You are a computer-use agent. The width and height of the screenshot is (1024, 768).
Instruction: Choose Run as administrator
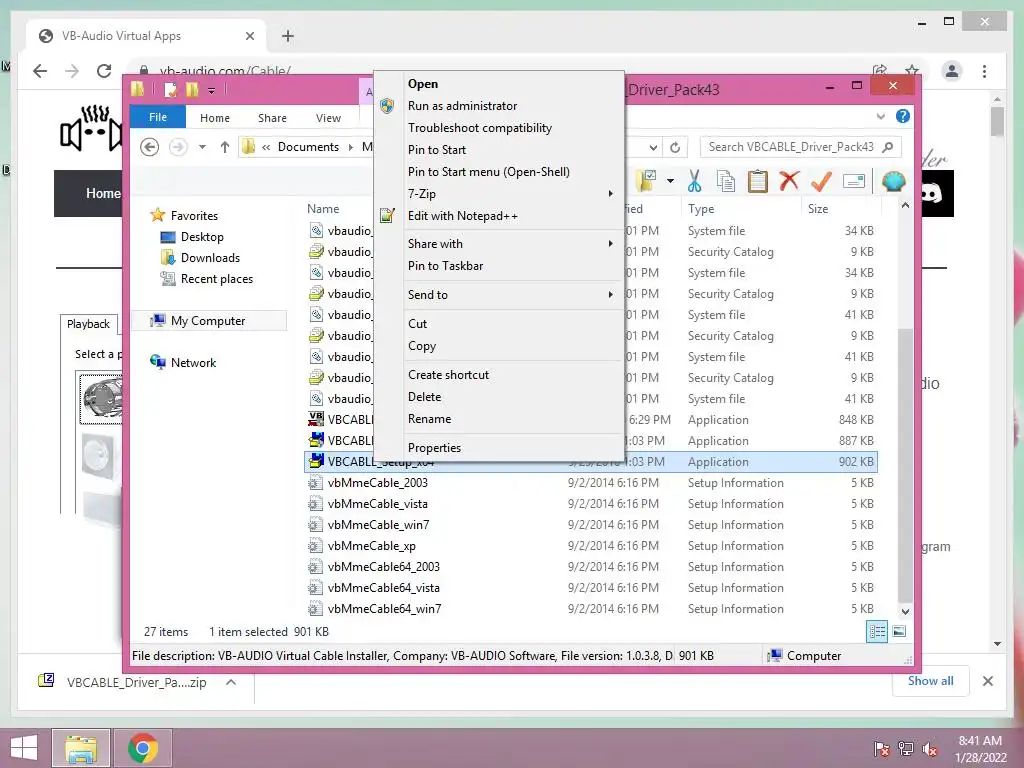coord(499,106)
